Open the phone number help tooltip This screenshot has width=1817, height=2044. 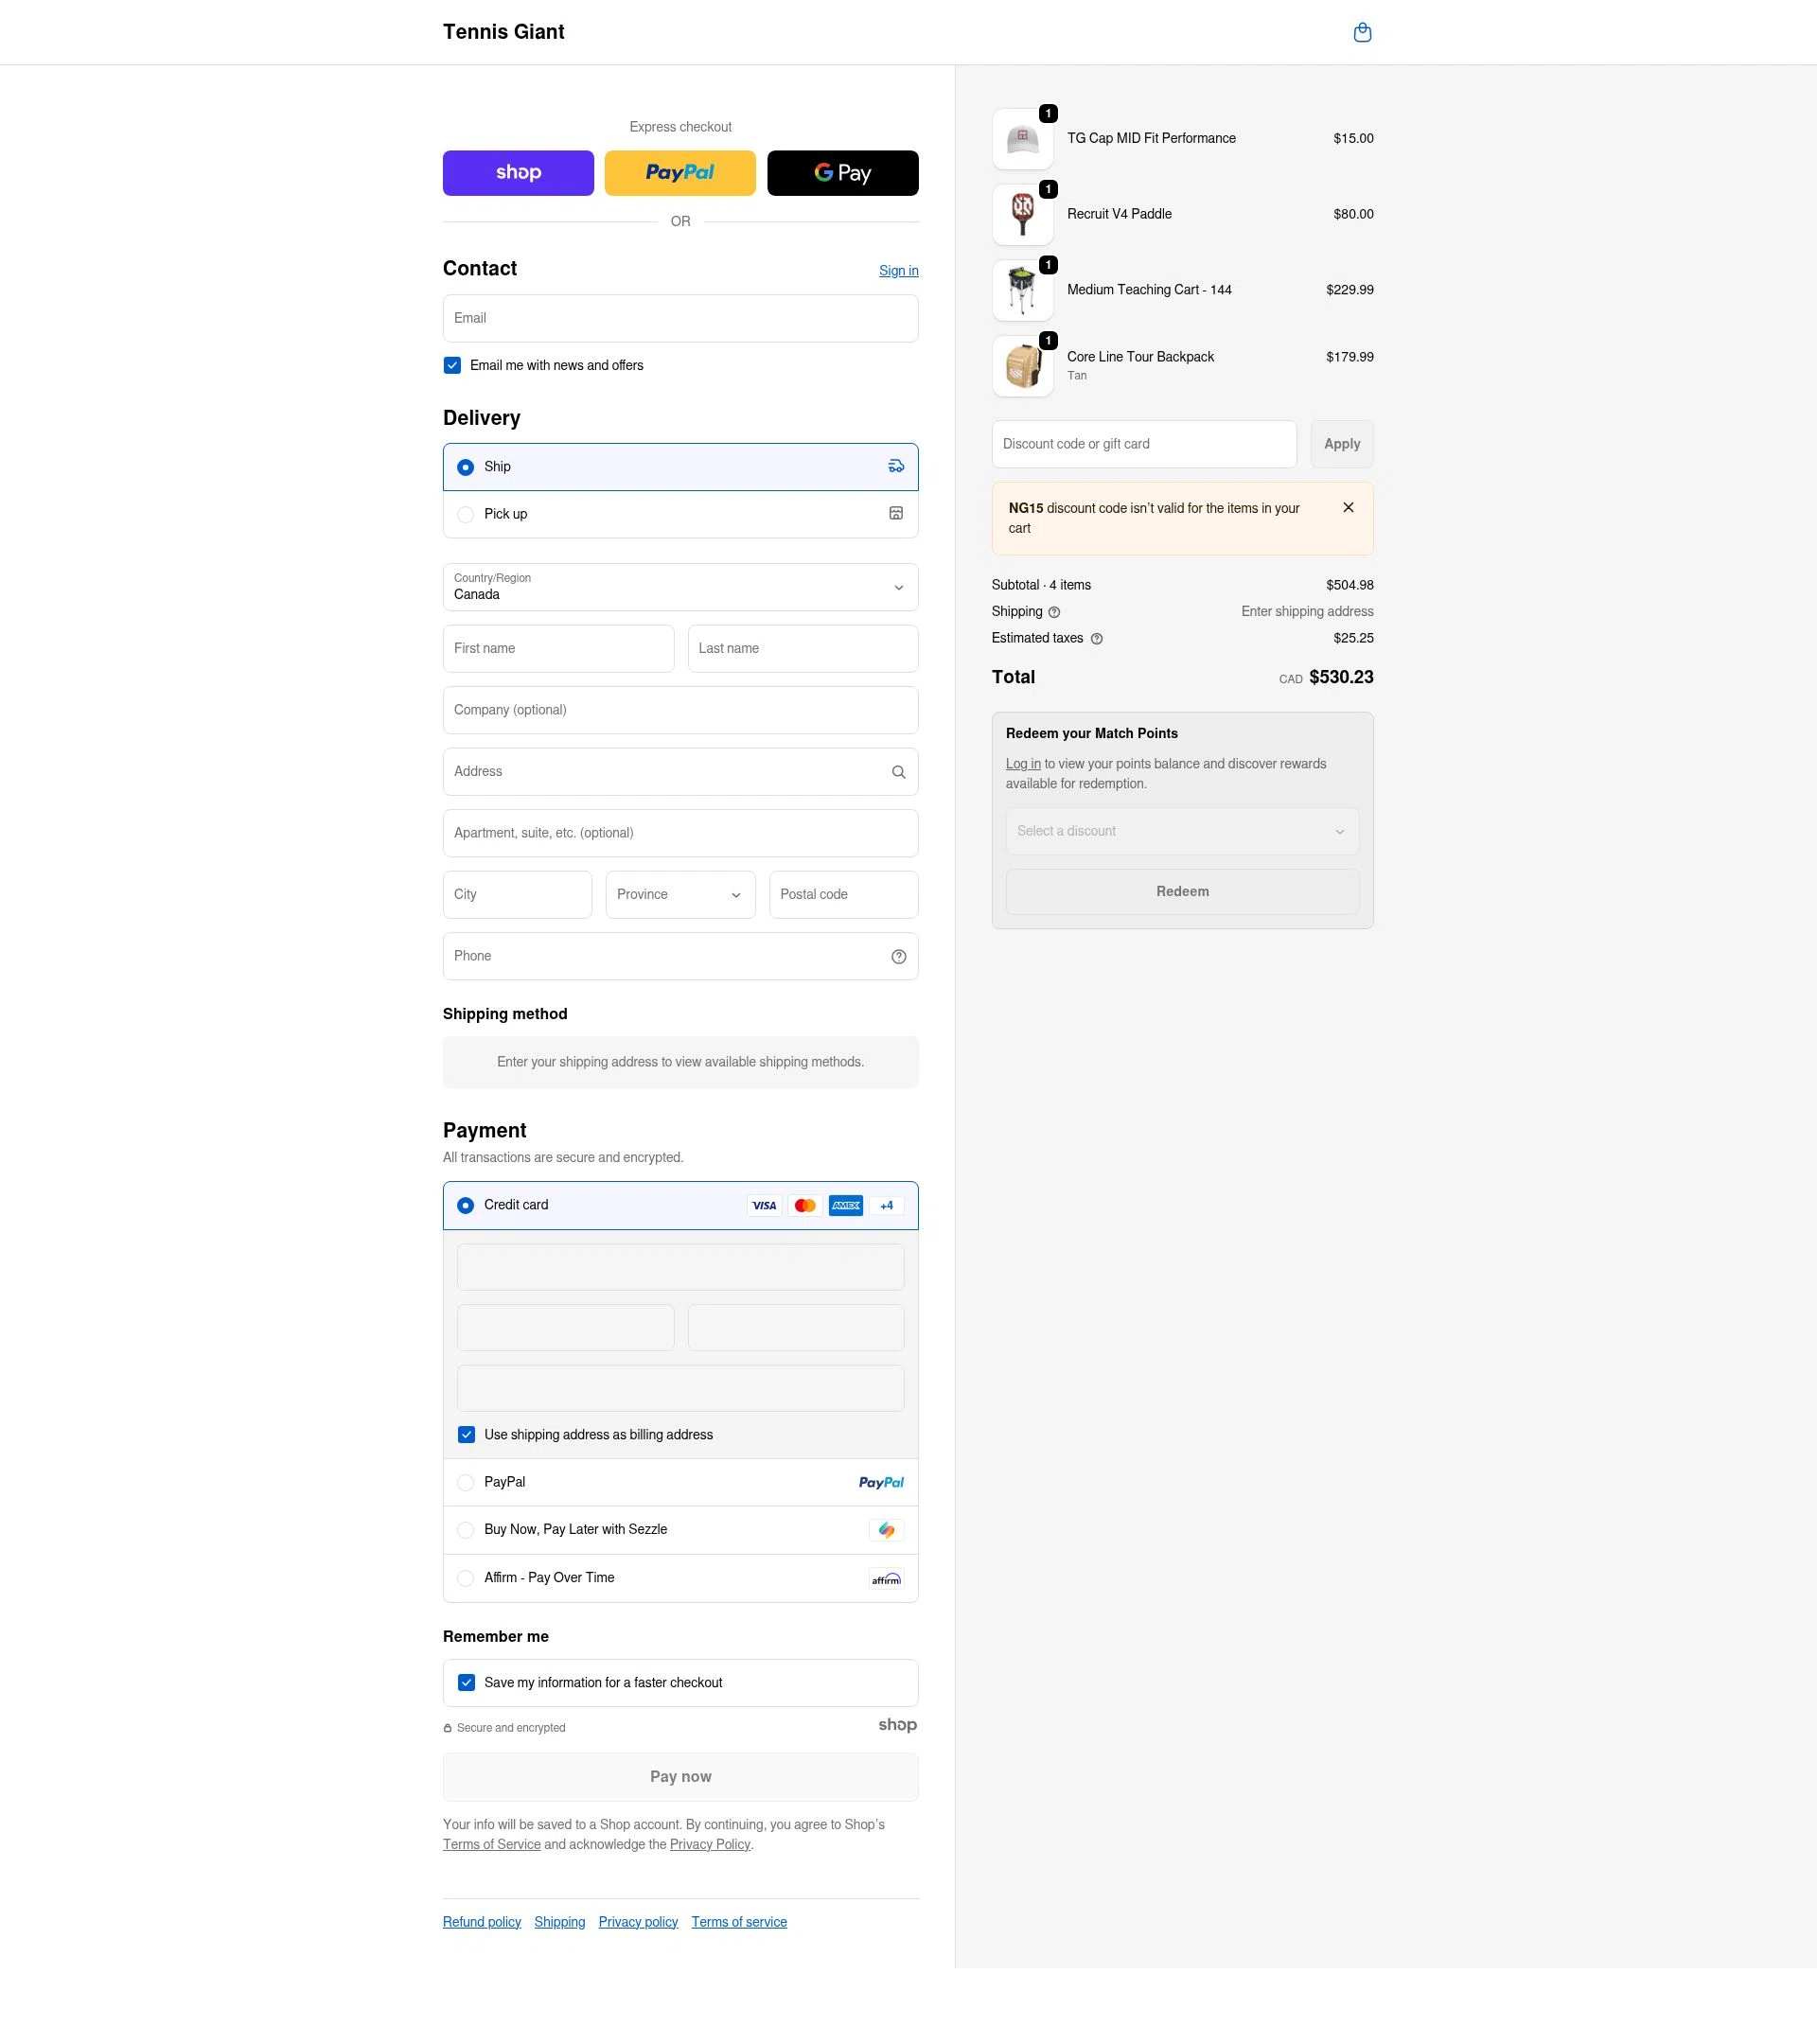pos(897,956)
